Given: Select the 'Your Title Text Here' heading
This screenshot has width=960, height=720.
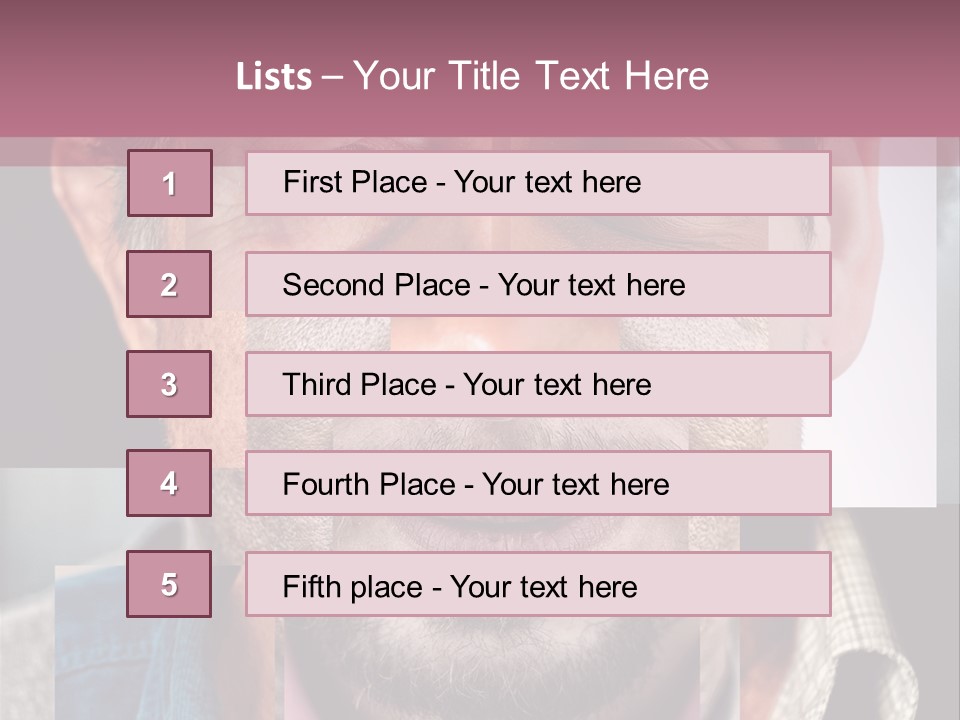Looking at the screenshot, I should [x=531, y=77].
